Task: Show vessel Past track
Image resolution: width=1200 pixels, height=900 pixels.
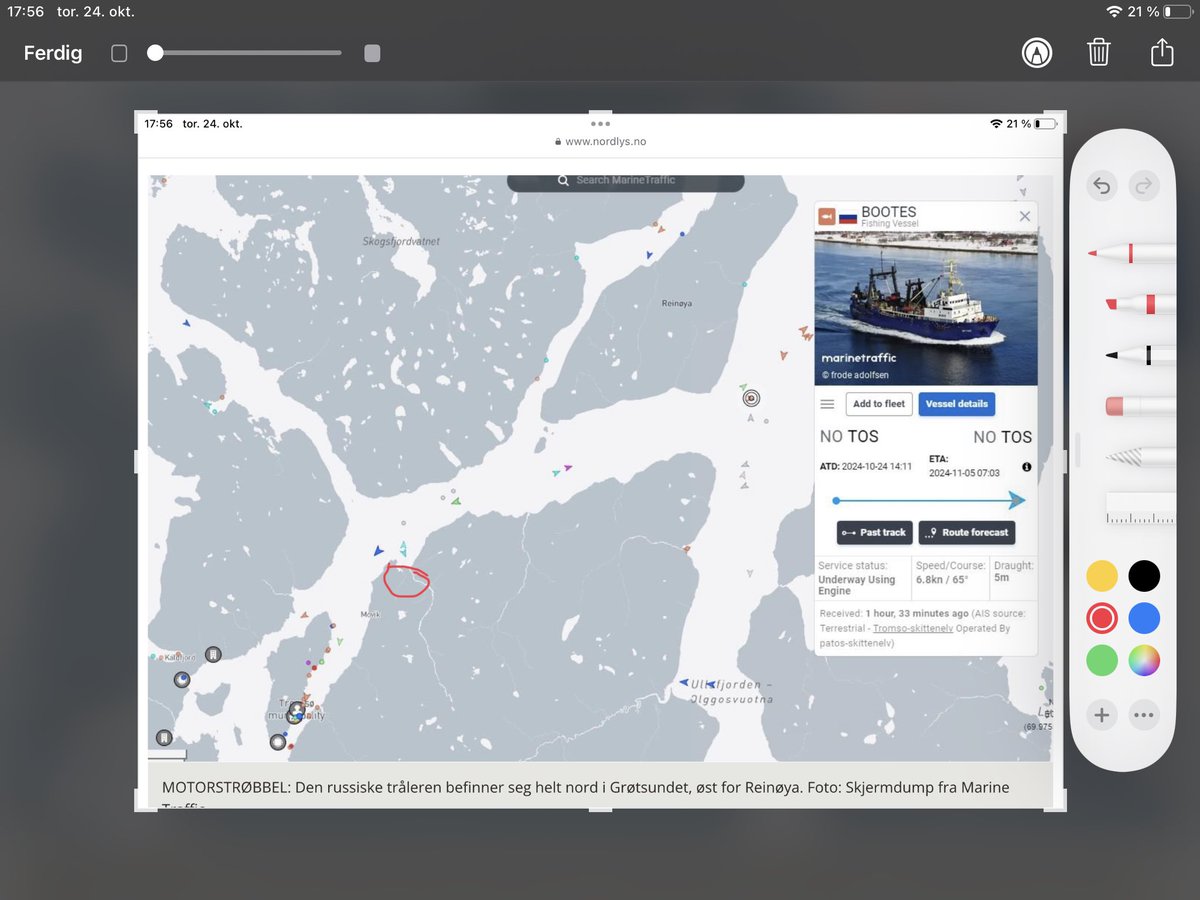Action: [x=873, y=533]
